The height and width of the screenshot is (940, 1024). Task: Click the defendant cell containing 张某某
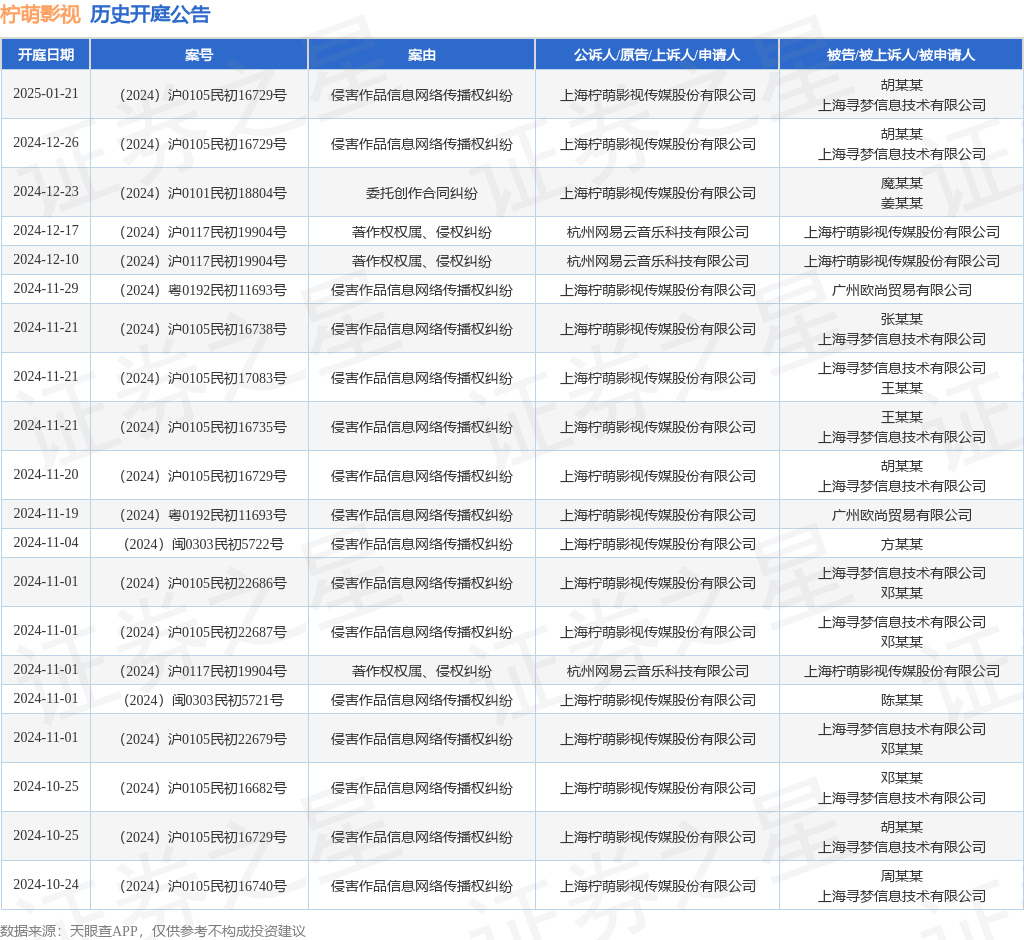pos(902,329)
